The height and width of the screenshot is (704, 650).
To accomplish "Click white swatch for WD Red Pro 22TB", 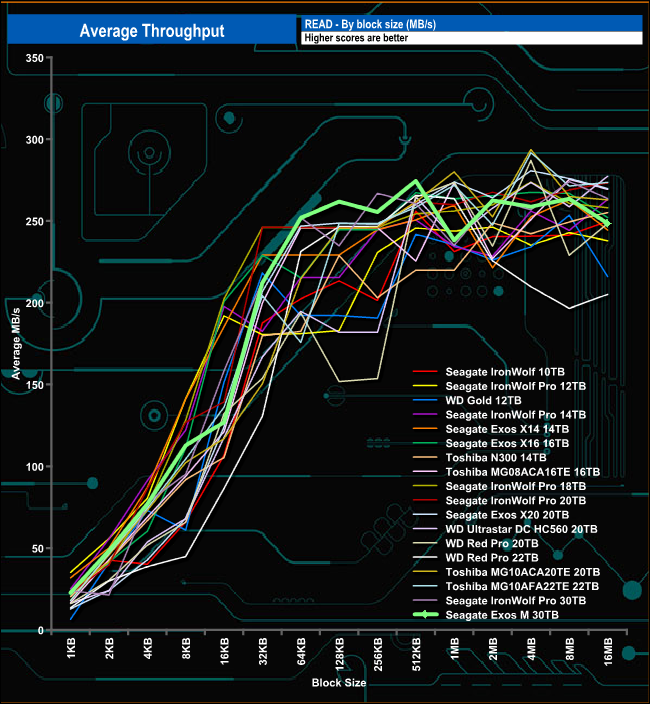I will (425, 558).
